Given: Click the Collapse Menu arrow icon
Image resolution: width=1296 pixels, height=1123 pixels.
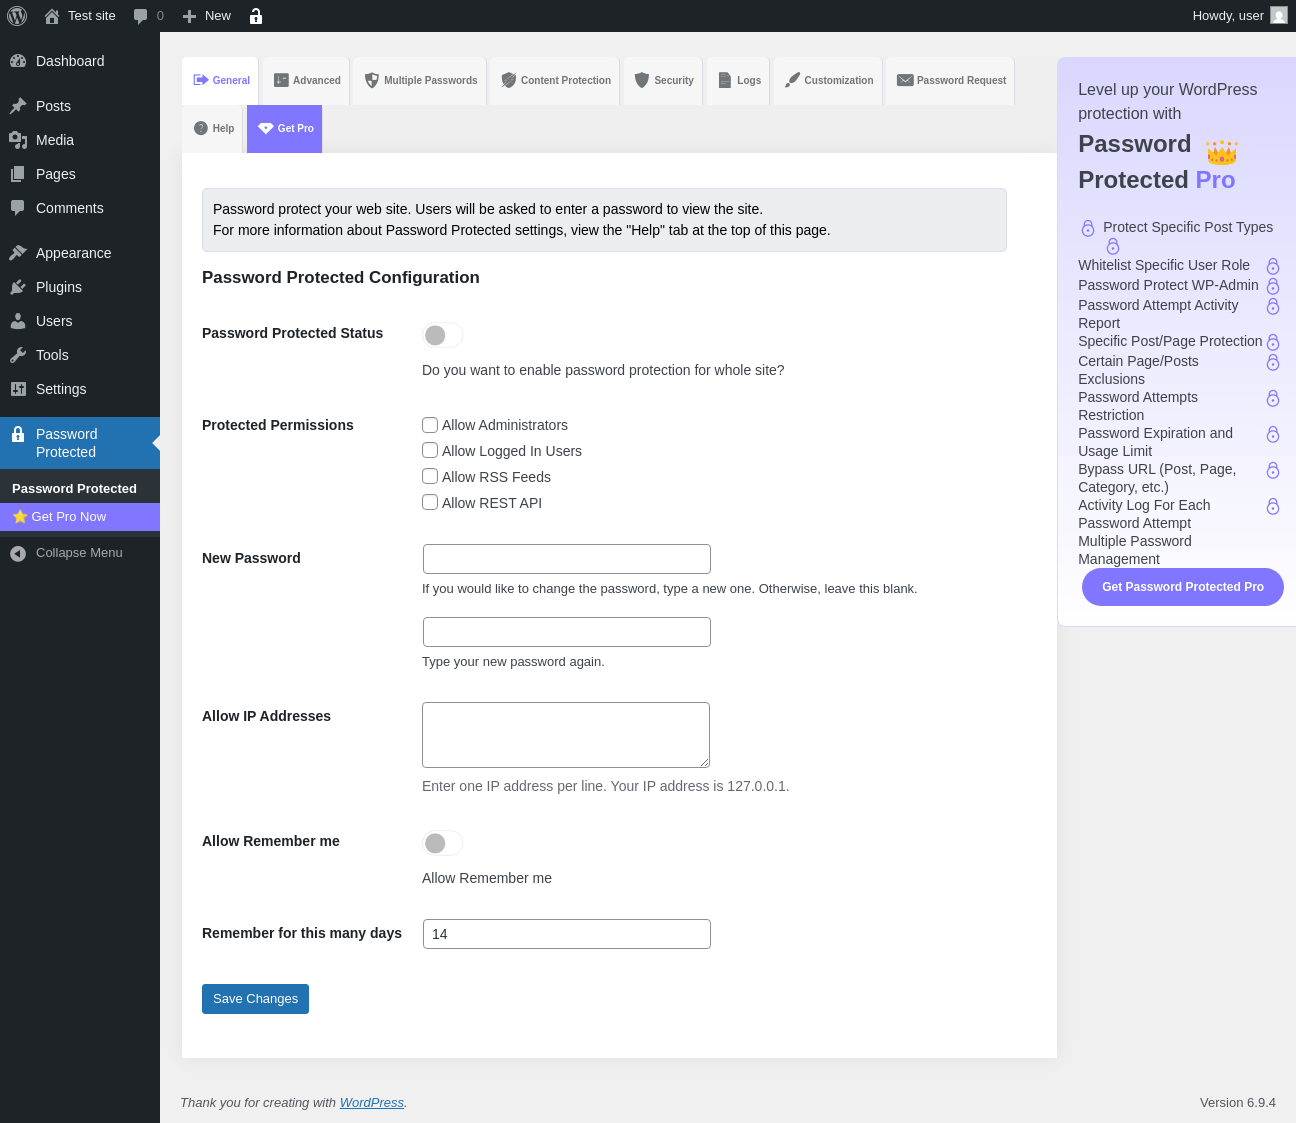Looking at the screenshot, I should pos(18,553).
